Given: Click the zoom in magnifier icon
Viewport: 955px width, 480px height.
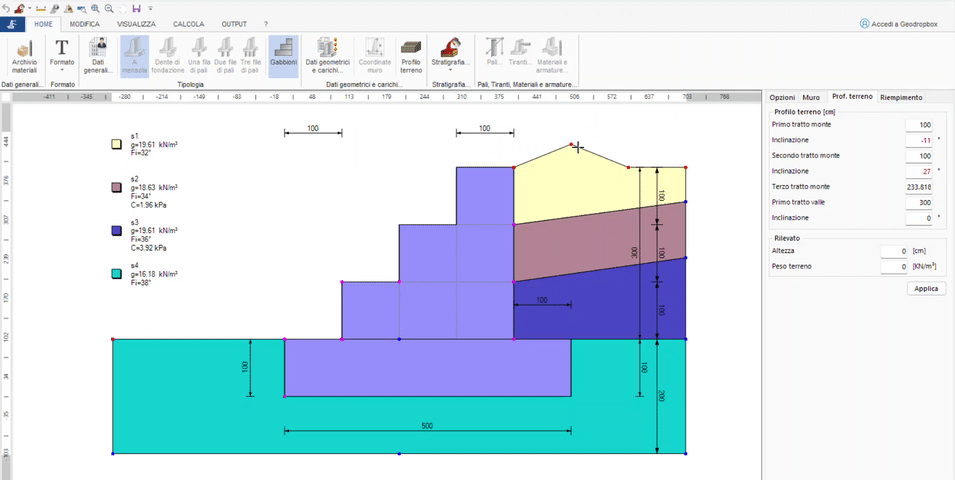Looking at the screenshot, I should (95, 7).
